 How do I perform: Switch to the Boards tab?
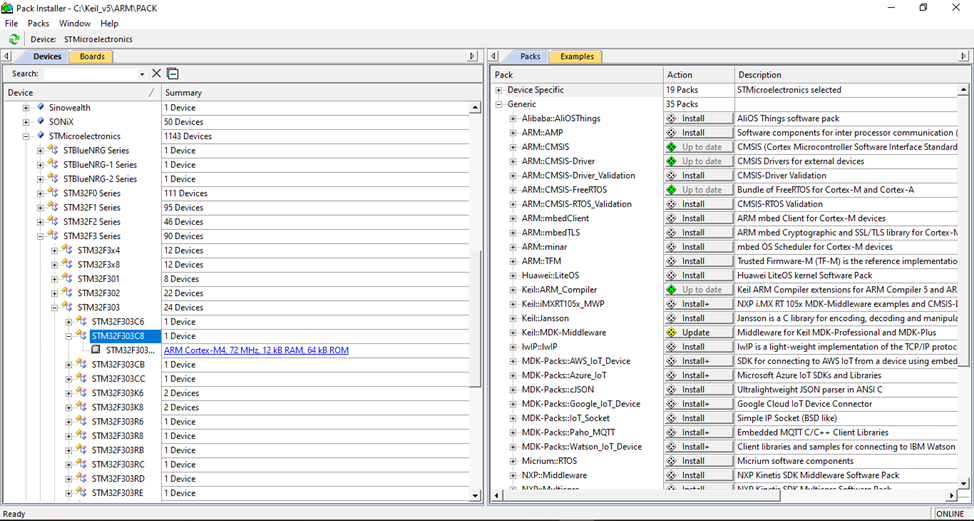(x=92, y=57)
